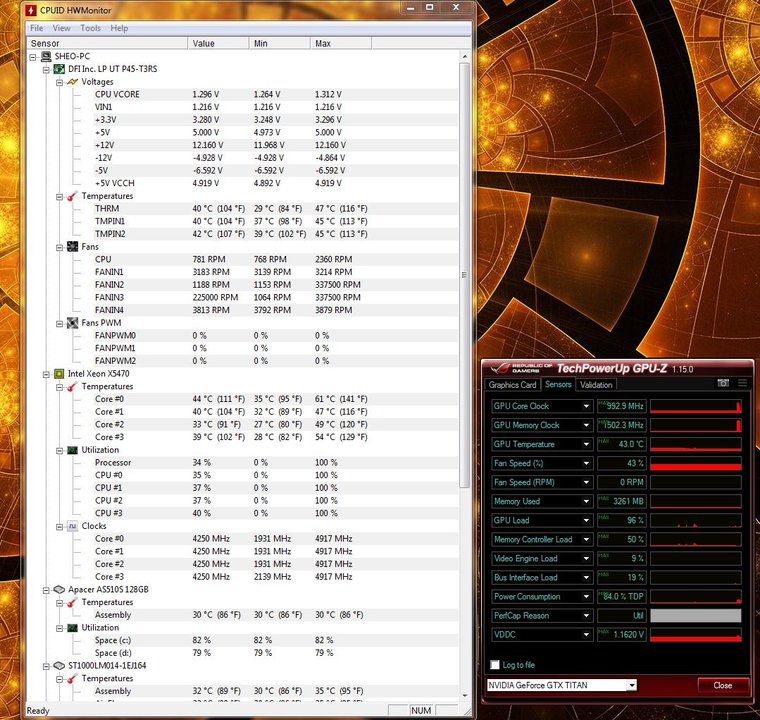
Task: Switch to the Validation tab
Action: tap(596, 385)
